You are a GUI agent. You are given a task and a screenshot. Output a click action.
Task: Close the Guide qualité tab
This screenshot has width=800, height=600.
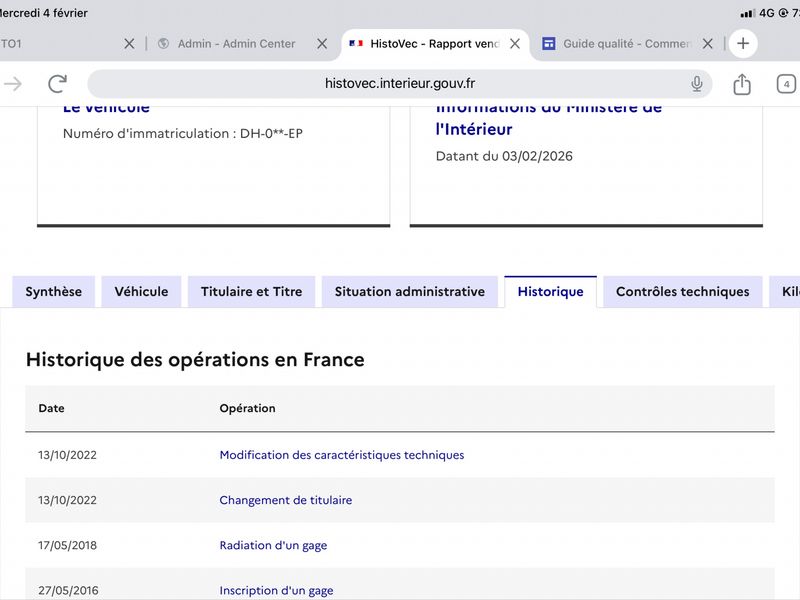(x=707, y=44)
